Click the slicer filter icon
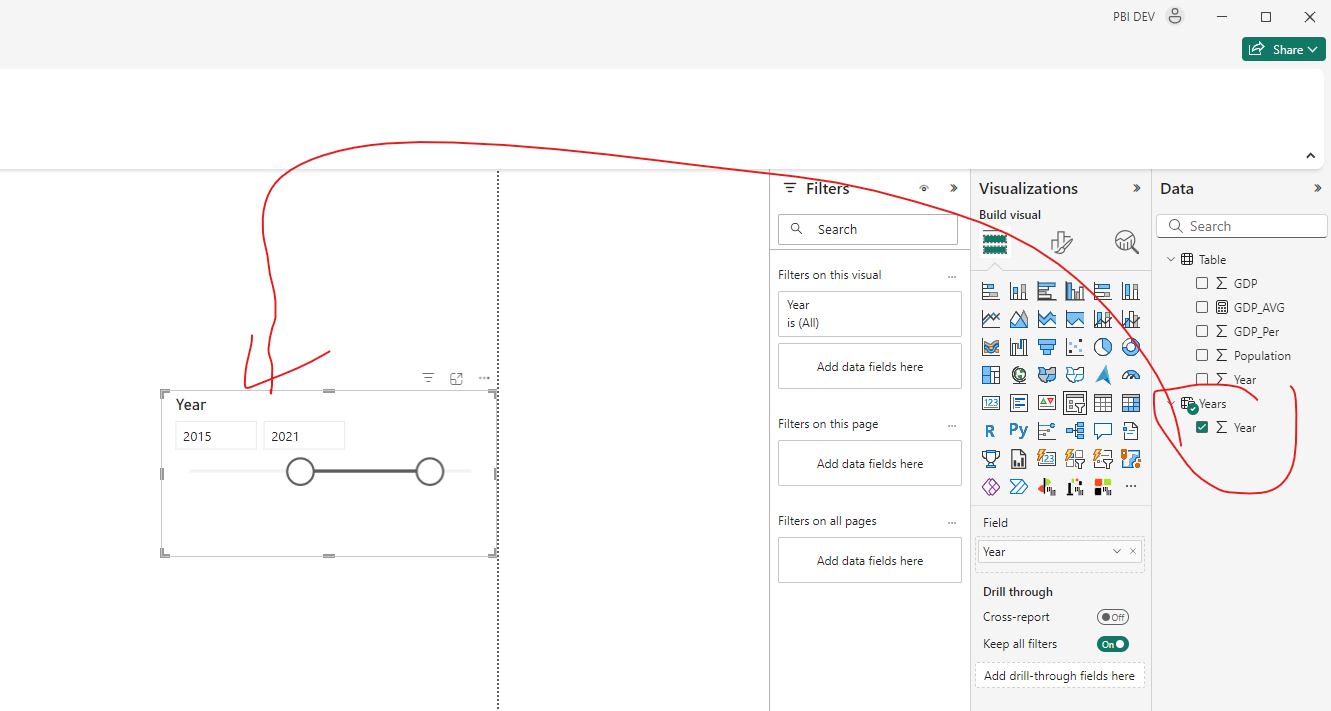 coord(428,378)
